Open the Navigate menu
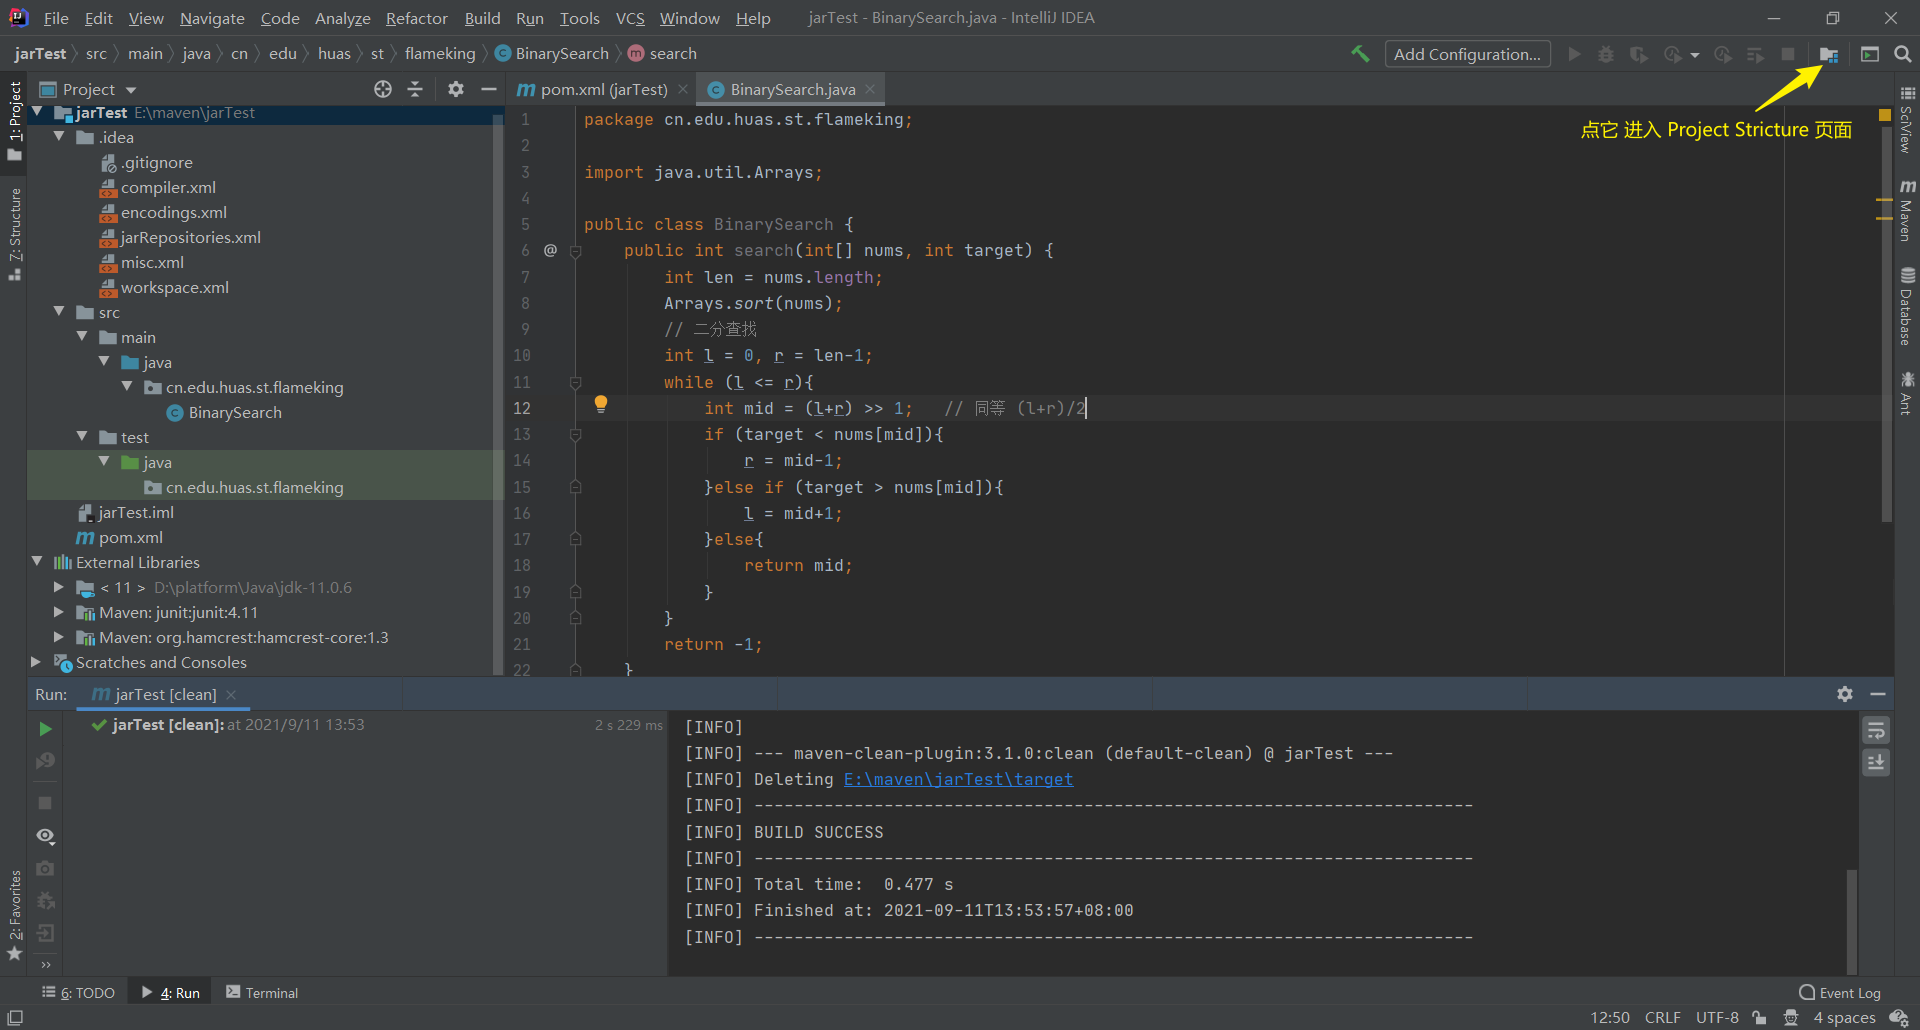This screenshot has height=1030, width=1920. [212, 18]
